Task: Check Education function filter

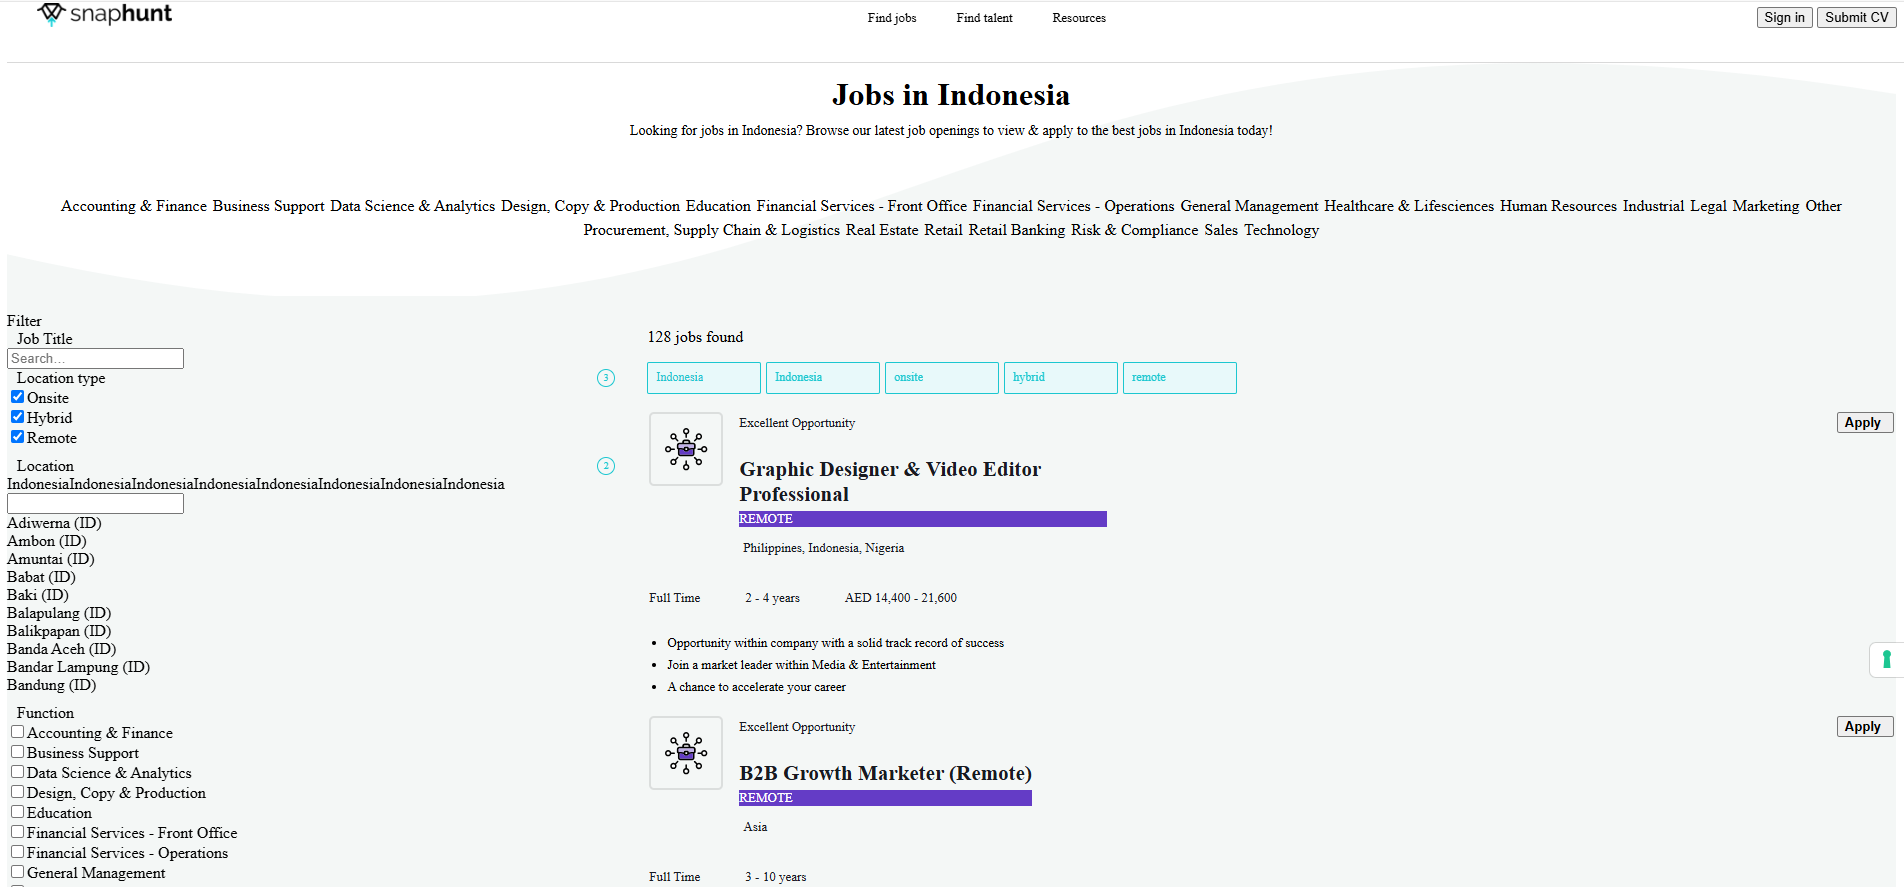Action: point(17,812)
